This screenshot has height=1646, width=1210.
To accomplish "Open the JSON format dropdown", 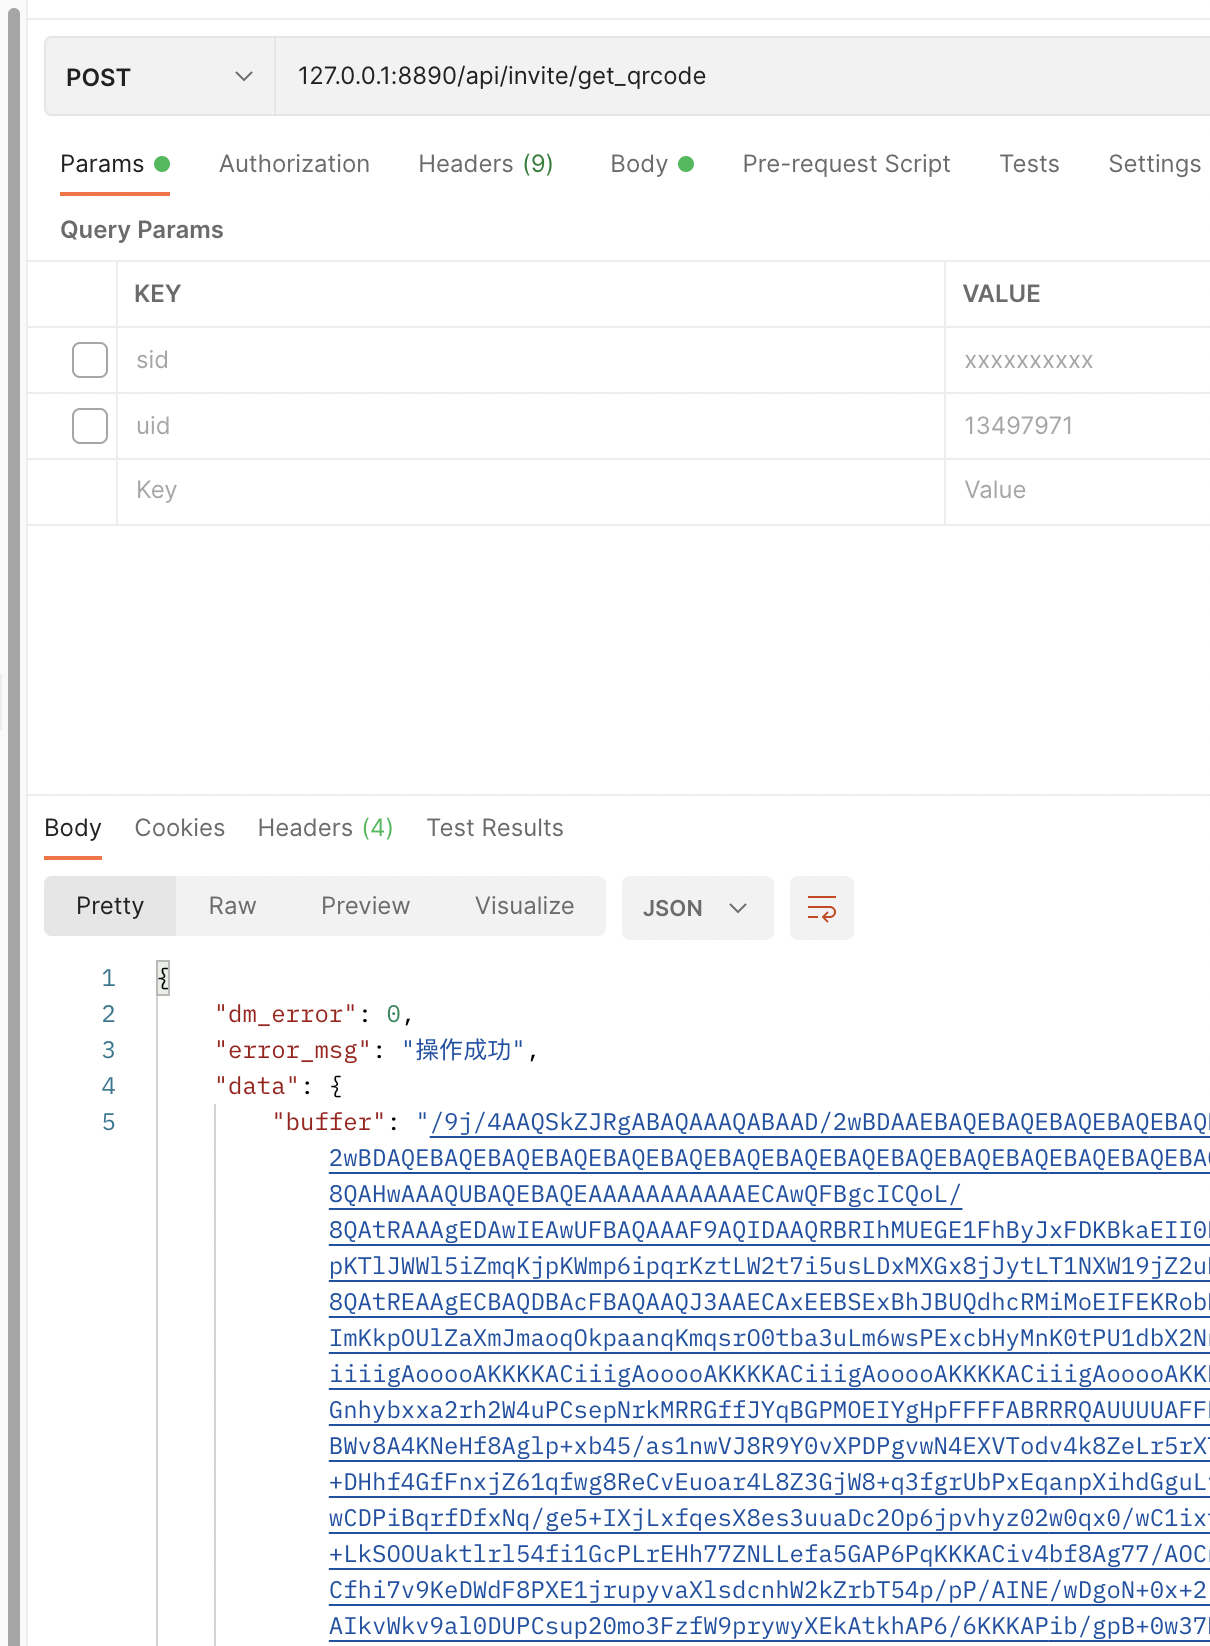I will click(697, 908).
